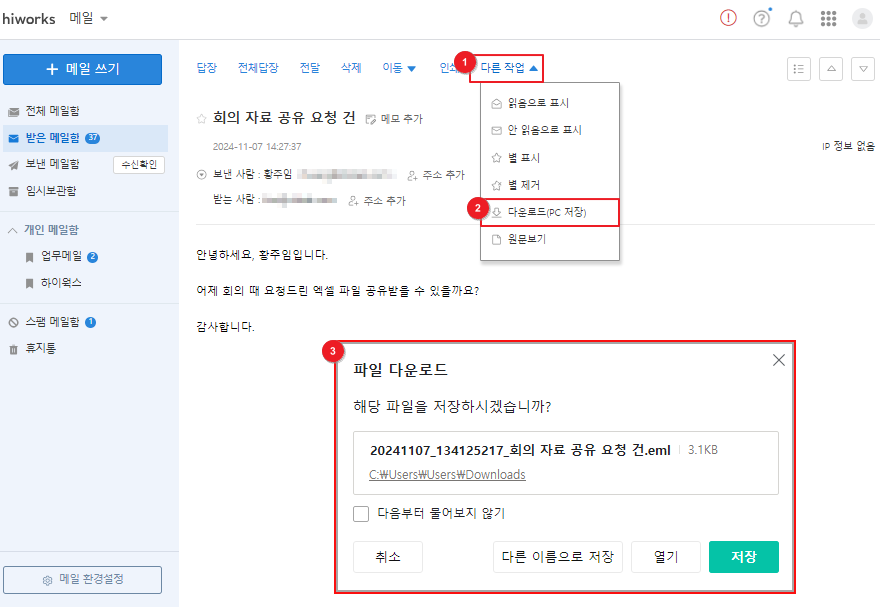Screen dimensions: 880x607
Task: Select 원문보기 from the menu
Action: (x=526, y=240)
